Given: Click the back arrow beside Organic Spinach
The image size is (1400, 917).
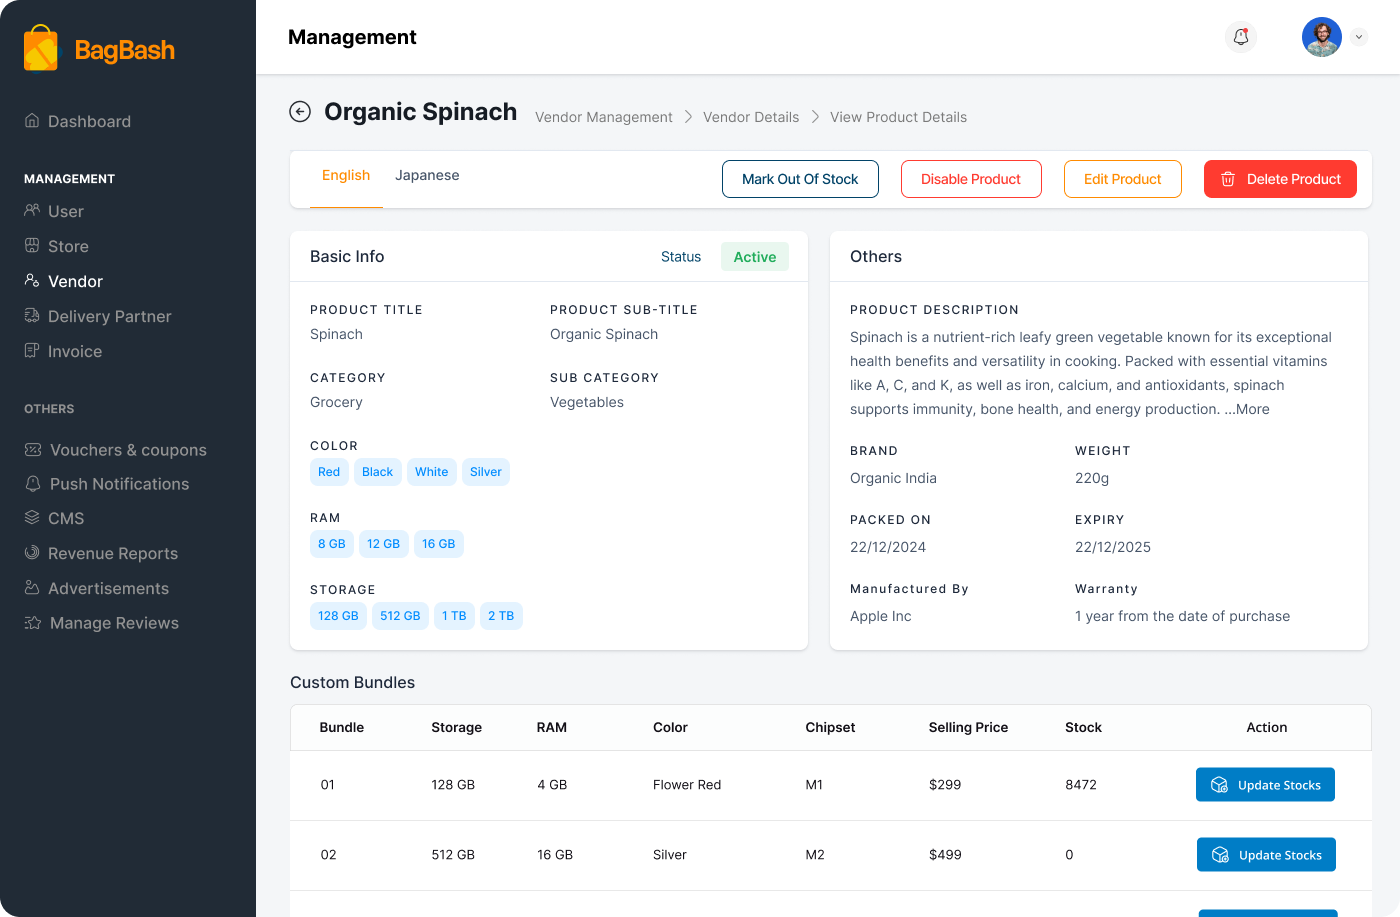Looking at the screenshot, I should (300, 112).
